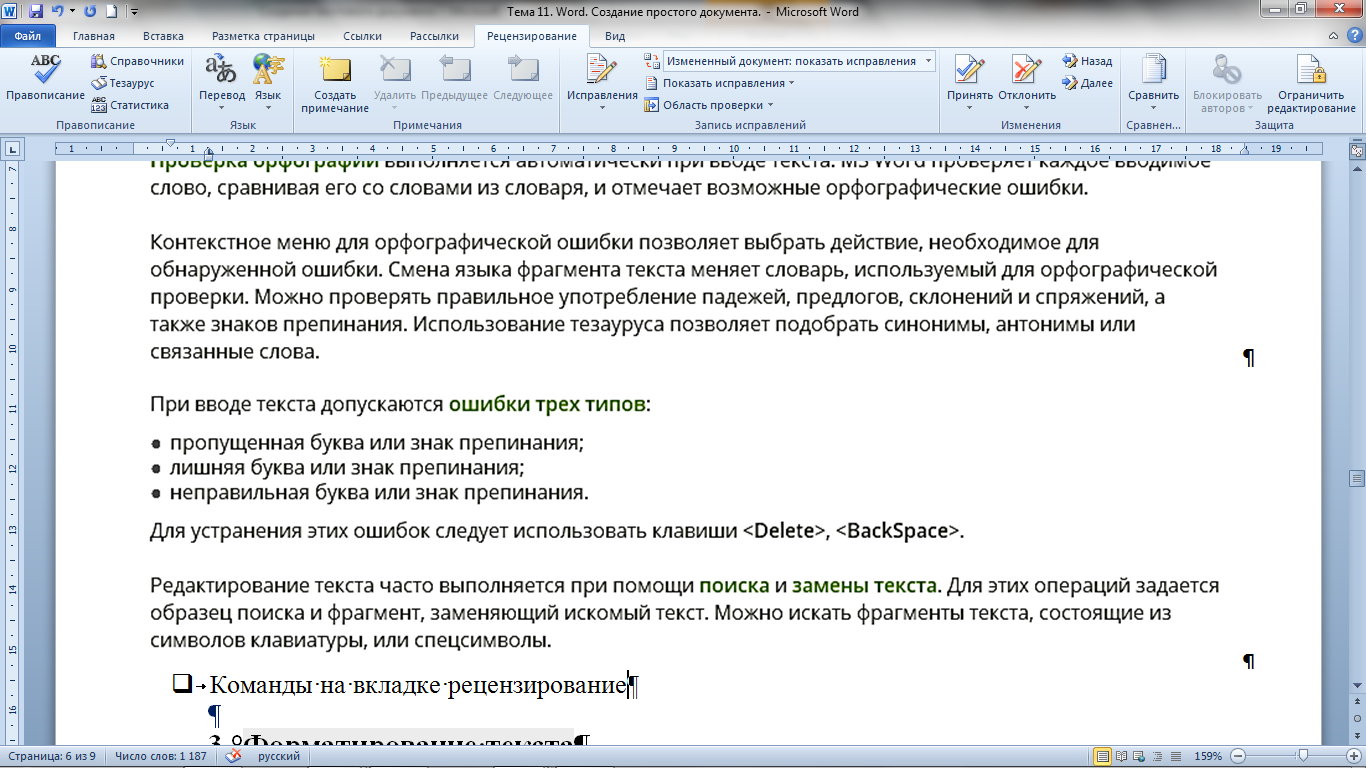Open Word help question mark
Image resolution: width=1366 pixels, height=768 pixels.
[x=1353, y=36]
